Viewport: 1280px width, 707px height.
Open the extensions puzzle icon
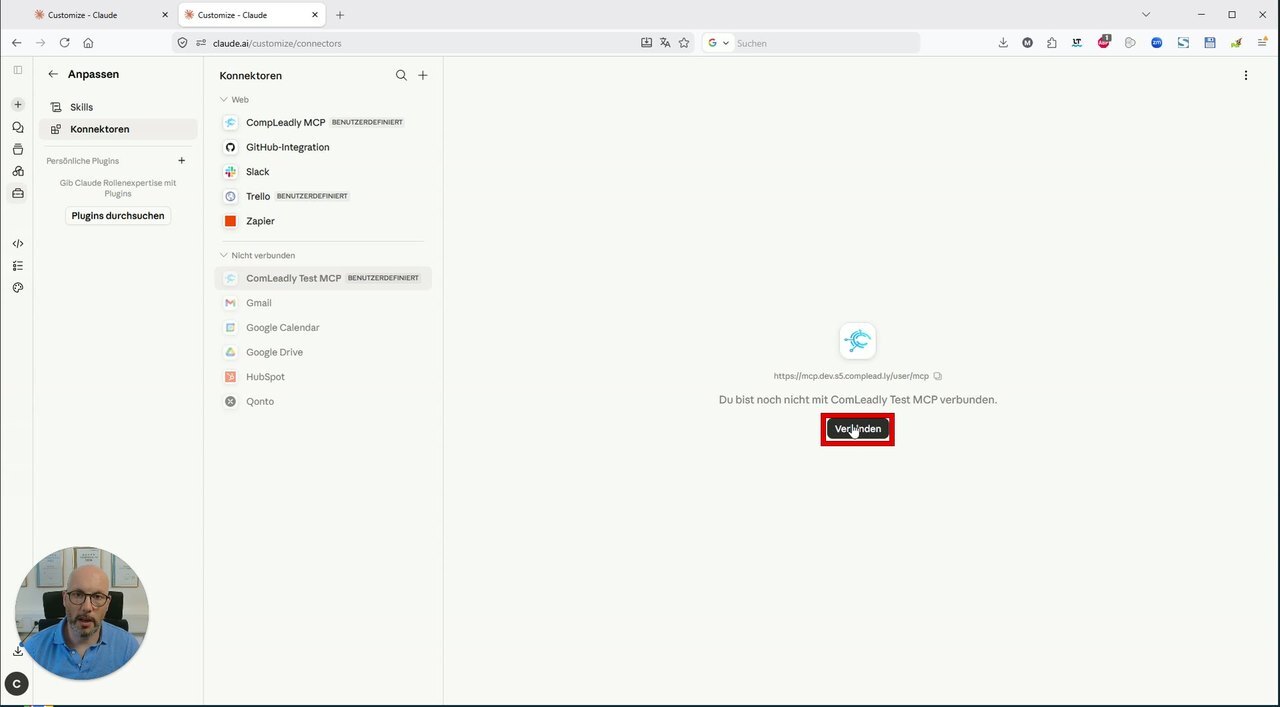pyautogui.click(x=1052, y=43)
